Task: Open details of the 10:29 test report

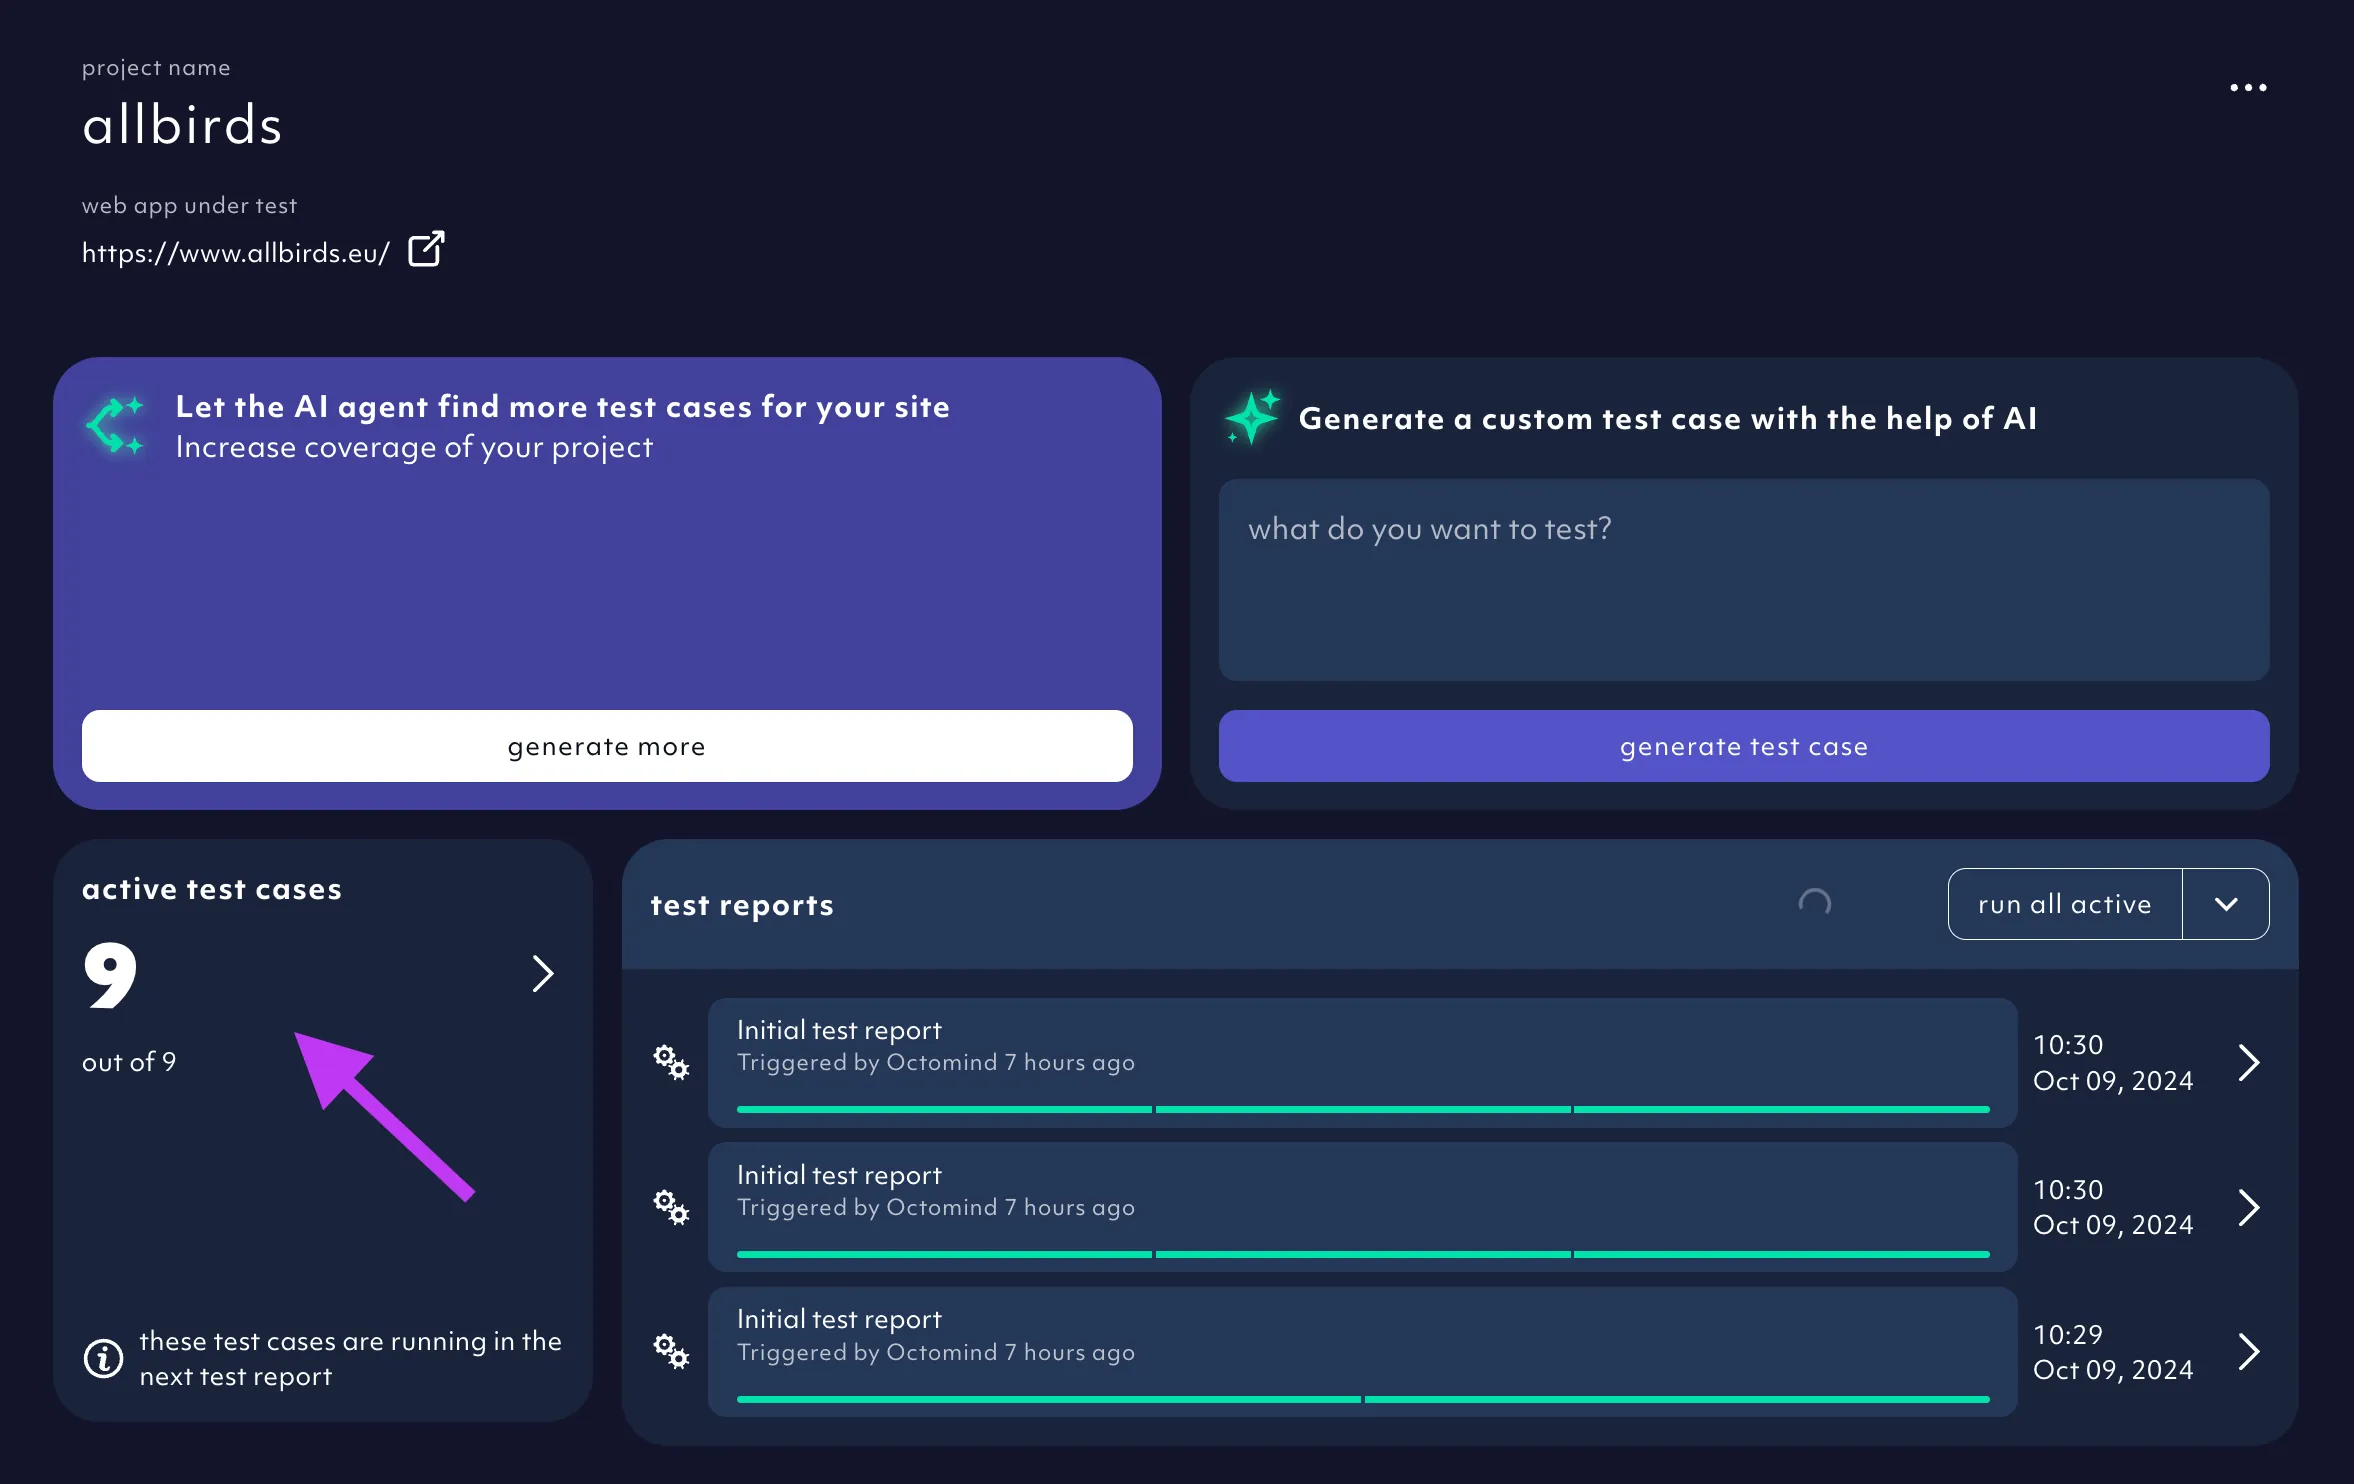Action: click(x=2249, y=1352)
